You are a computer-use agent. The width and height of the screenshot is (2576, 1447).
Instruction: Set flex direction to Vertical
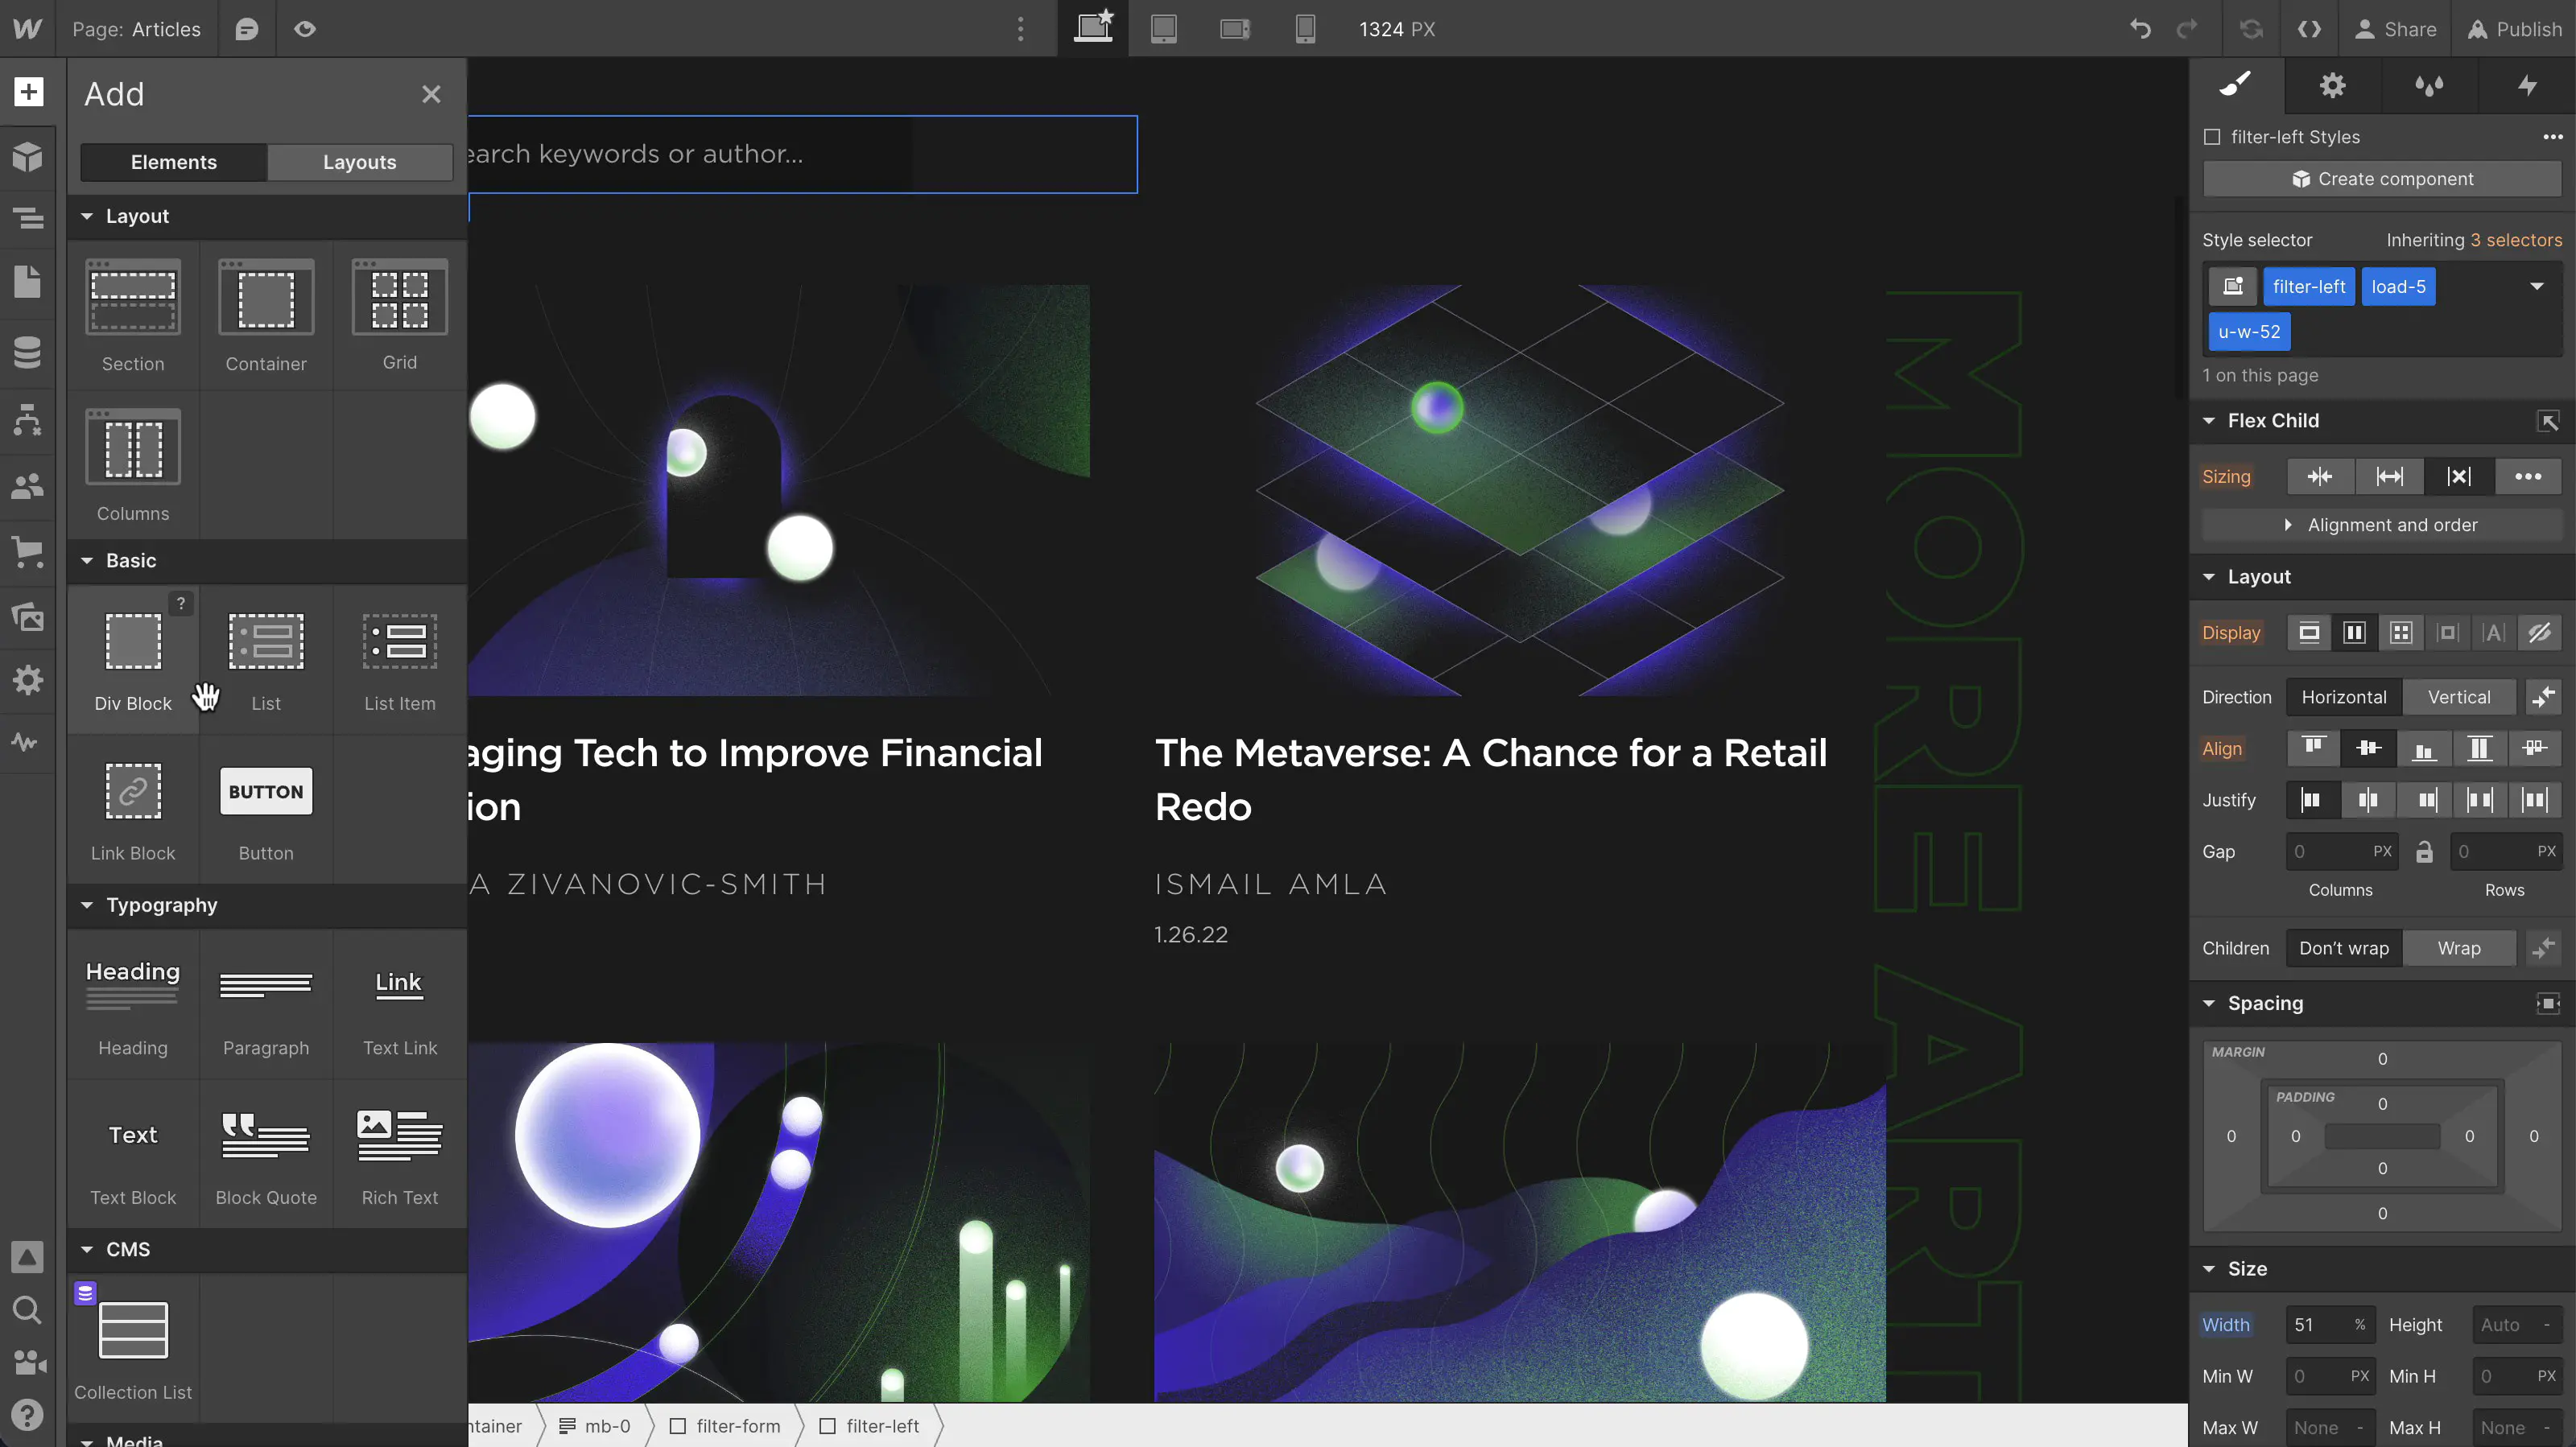click(x=2458, y=697)
